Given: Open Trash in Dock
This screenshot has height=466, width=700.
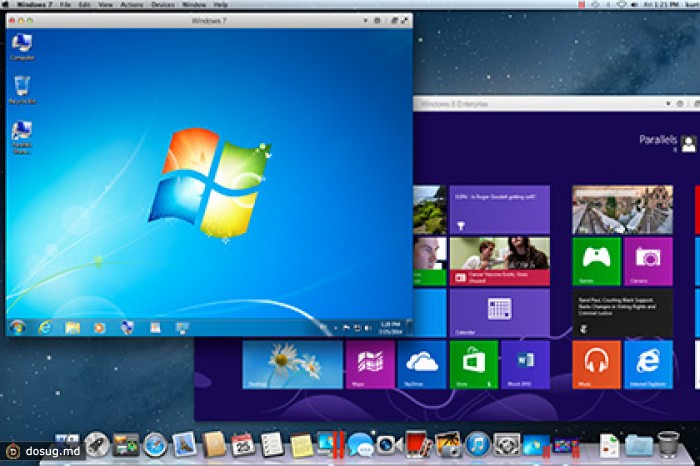Looking at the screenshot, I should click(x=668, y=445).
